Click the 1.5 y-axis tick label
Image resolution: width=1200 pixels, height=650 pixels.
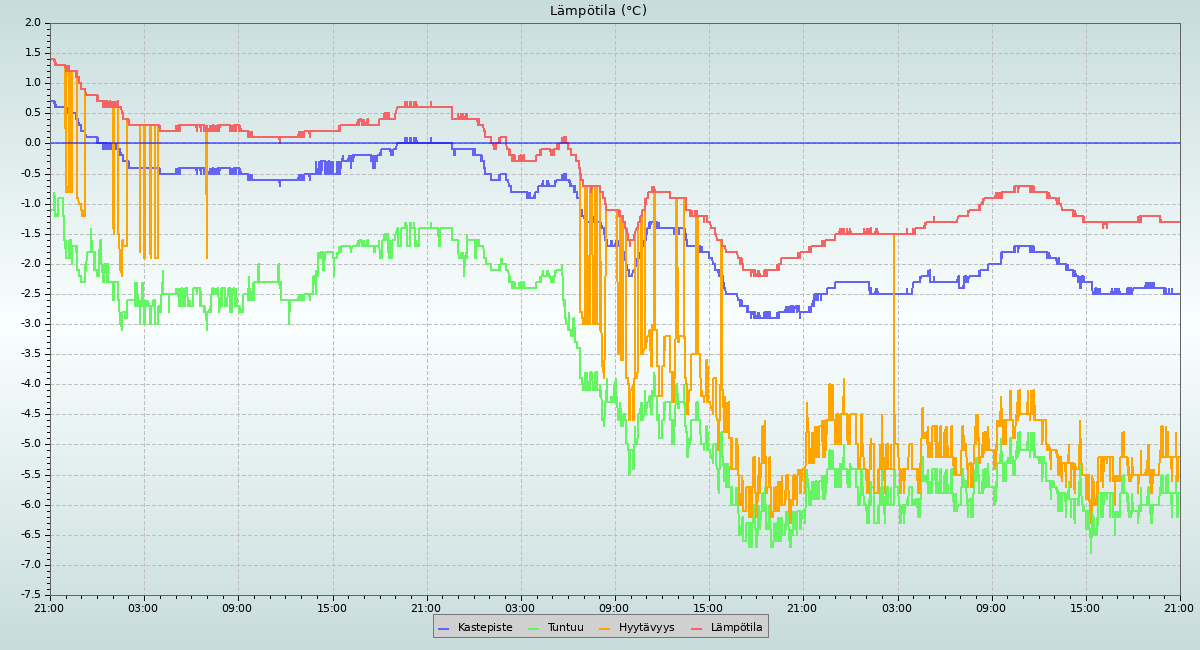[x=32, y=52]
